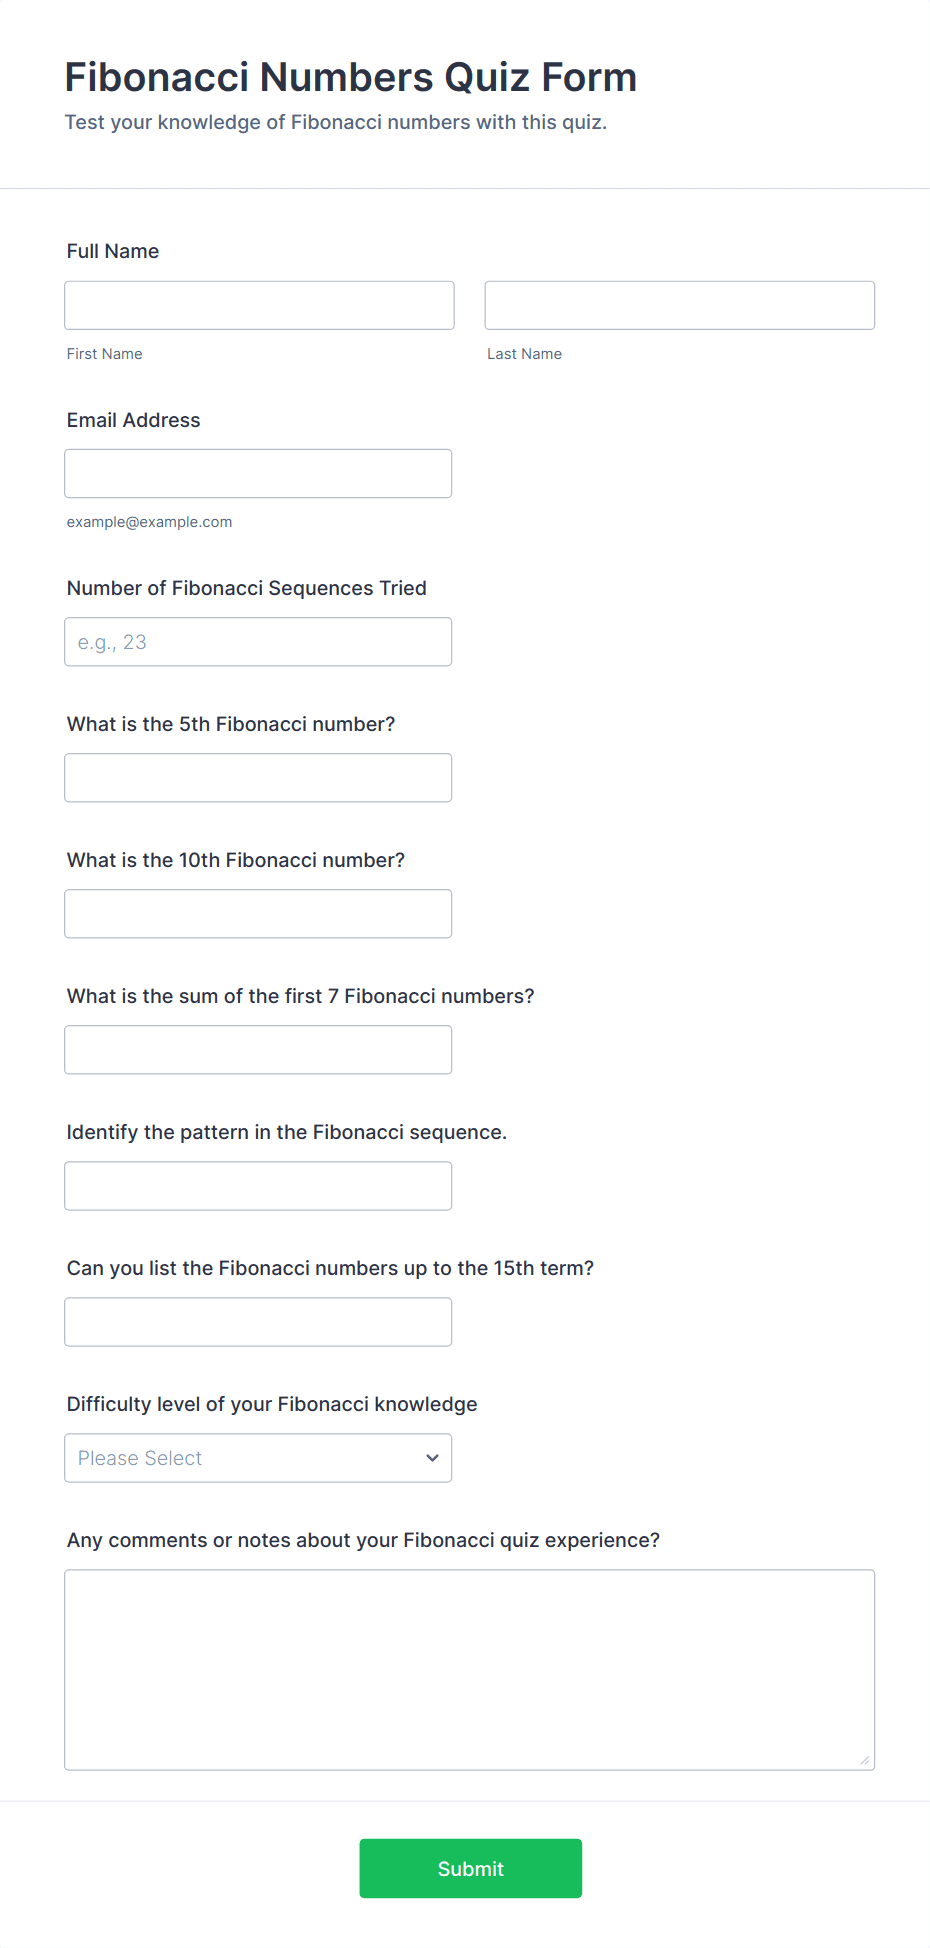Click the Fibonacci Sequences Tried number field
This screenshot has width=930, height=1948.
pos(258,641)
